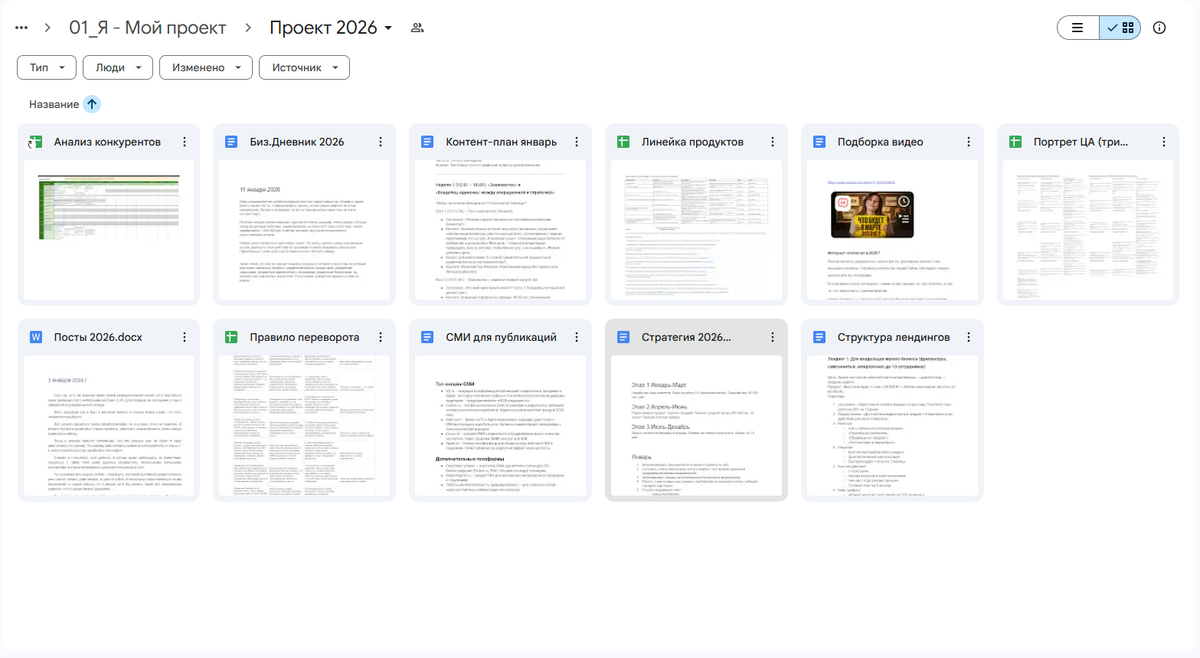Open the Проект 2026 folder dropdown menu
This screenshot has height=658, width=1200.
388,28
